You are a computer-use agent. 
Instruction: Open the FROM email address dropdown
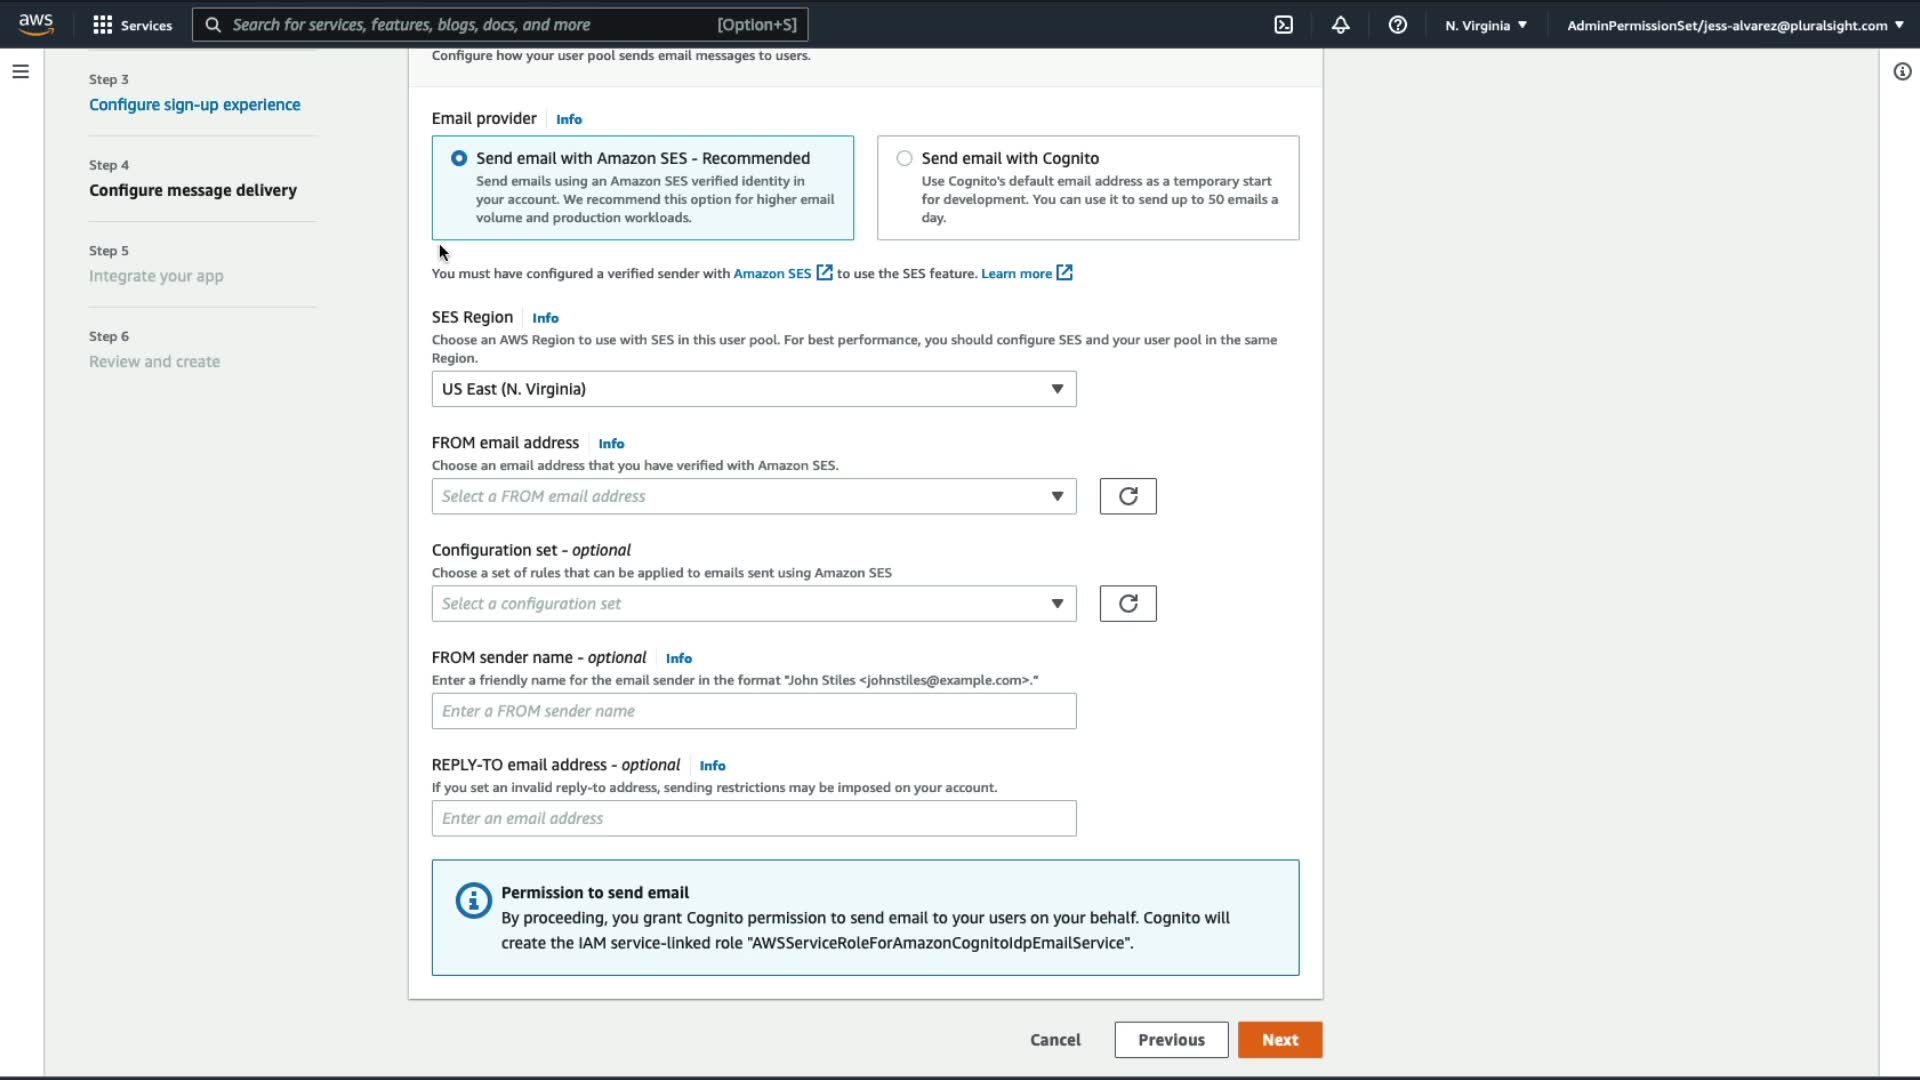pos(753,496)
